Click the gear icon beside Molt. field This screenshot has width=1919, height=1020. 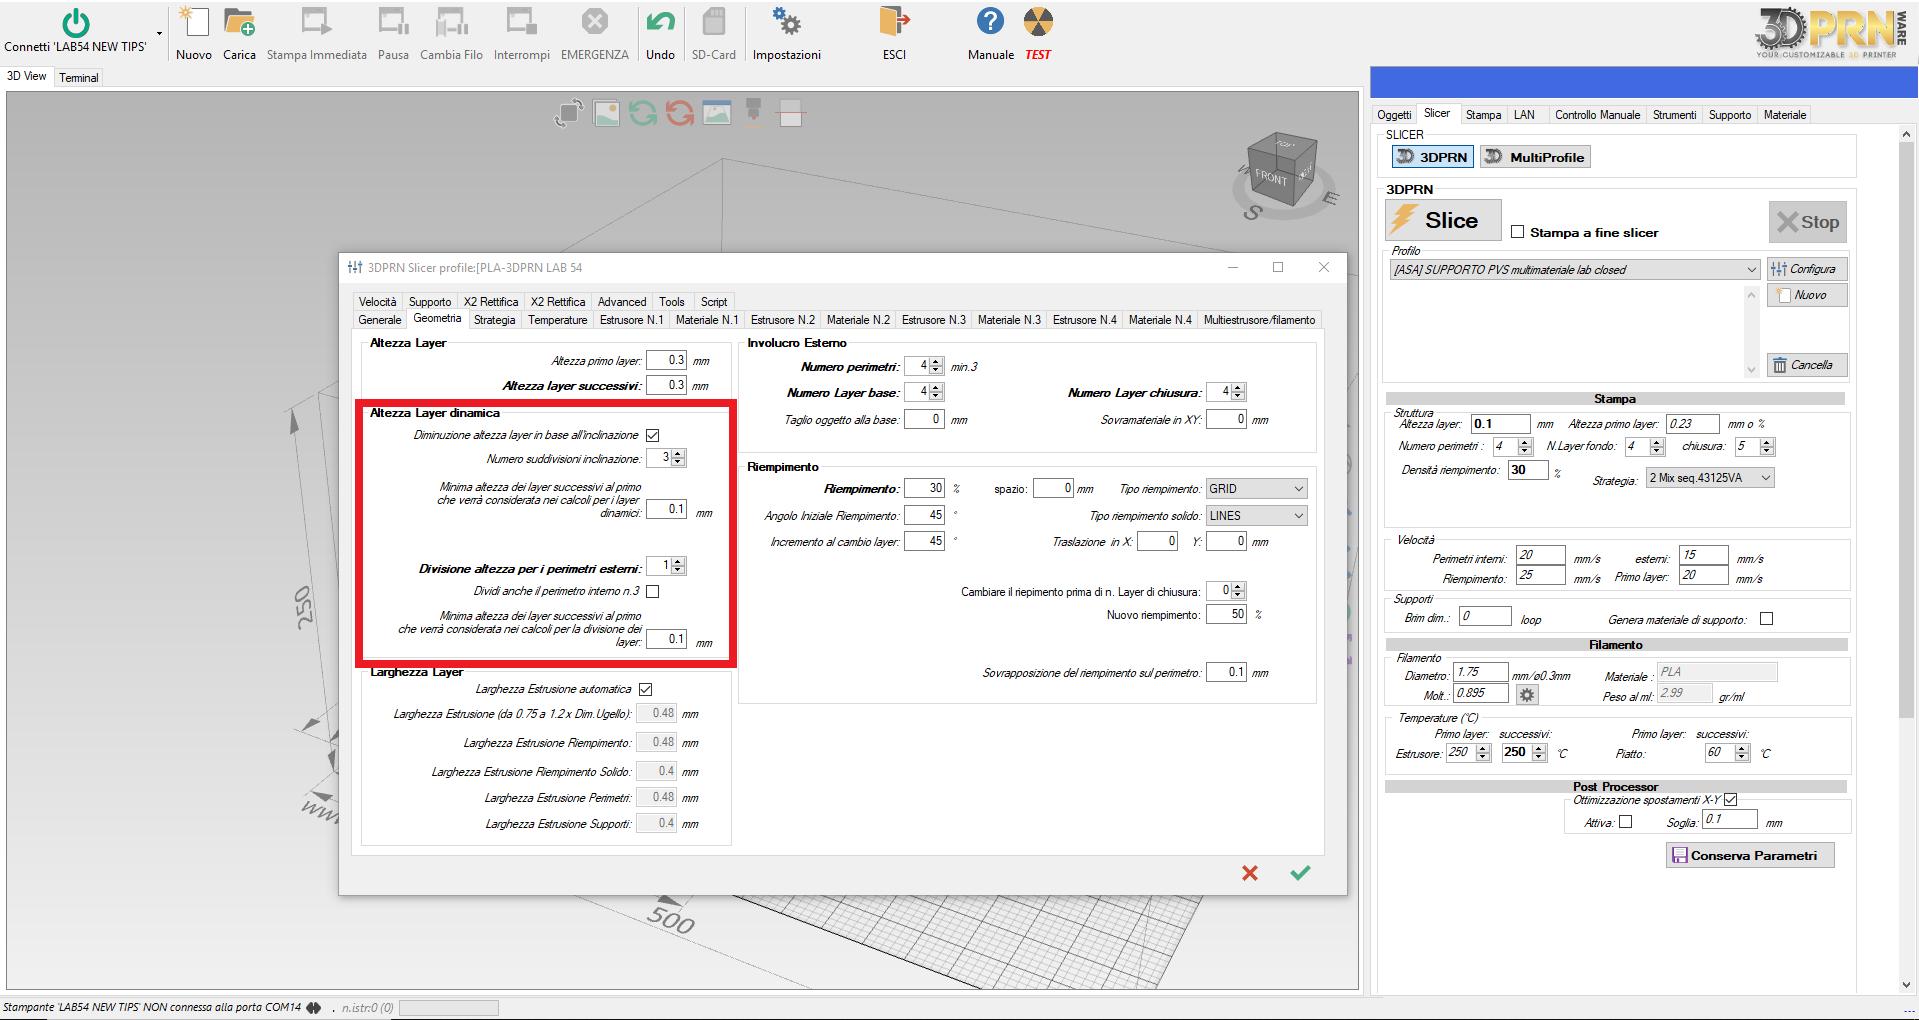1527,694
